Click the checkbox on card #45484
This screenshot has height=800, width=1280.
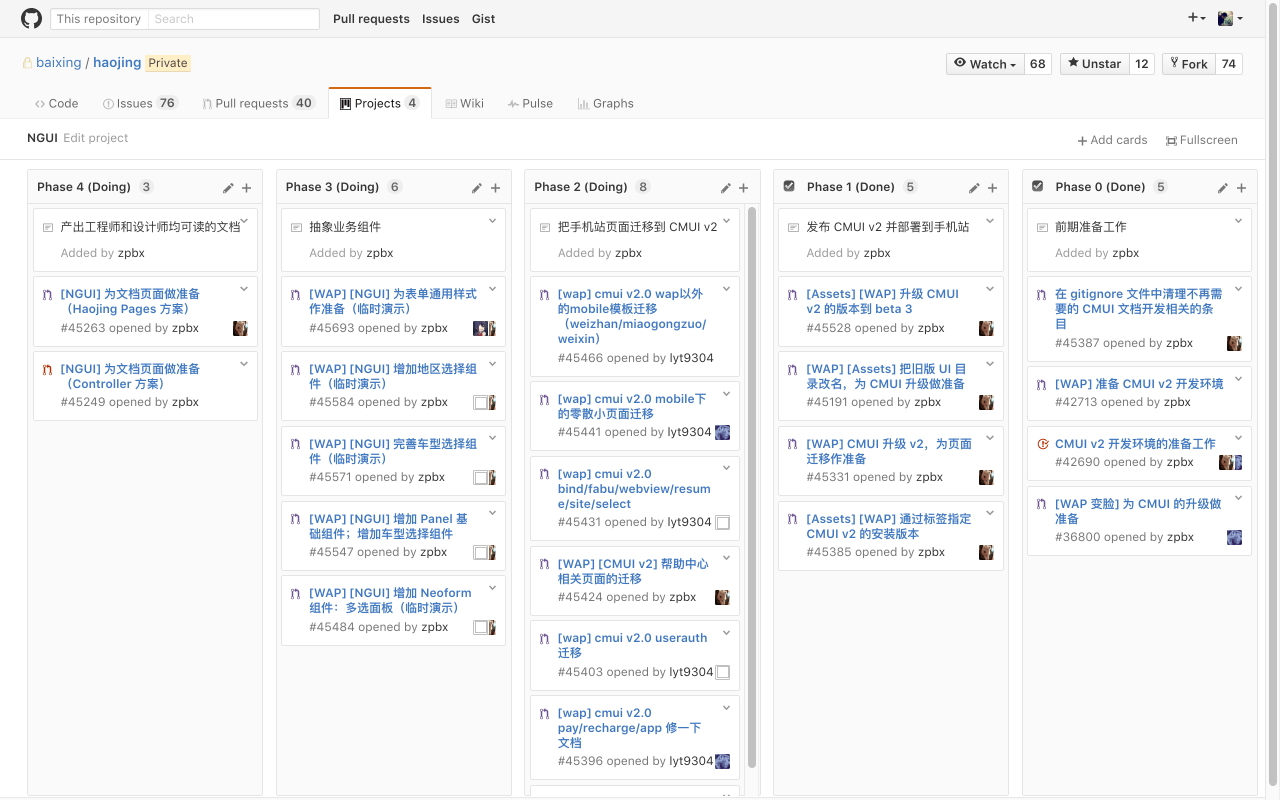click(480, 627)
